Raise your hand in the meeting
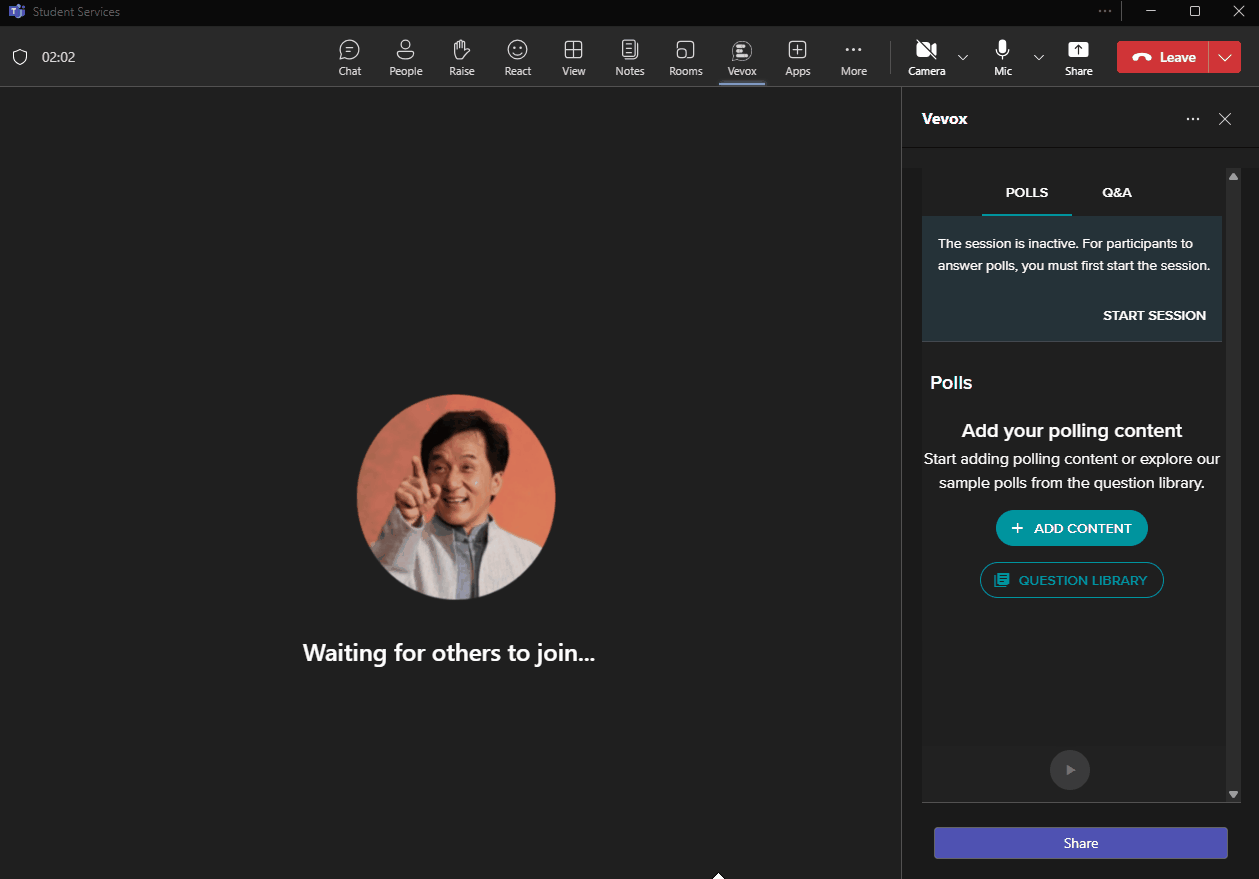Screen dimensions: 1259x879 462,57
